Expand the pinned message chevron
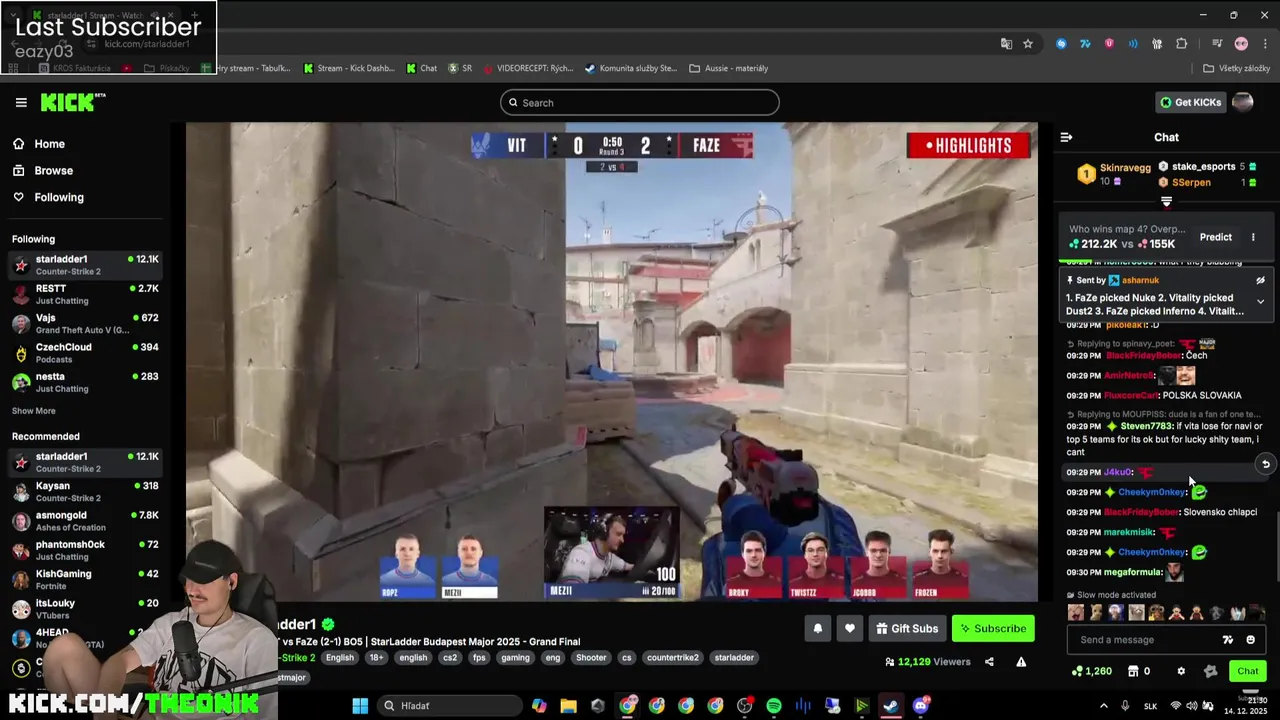Image resolution: width=1280 pixels, height=720 pixels. (x=1260, y=301)
